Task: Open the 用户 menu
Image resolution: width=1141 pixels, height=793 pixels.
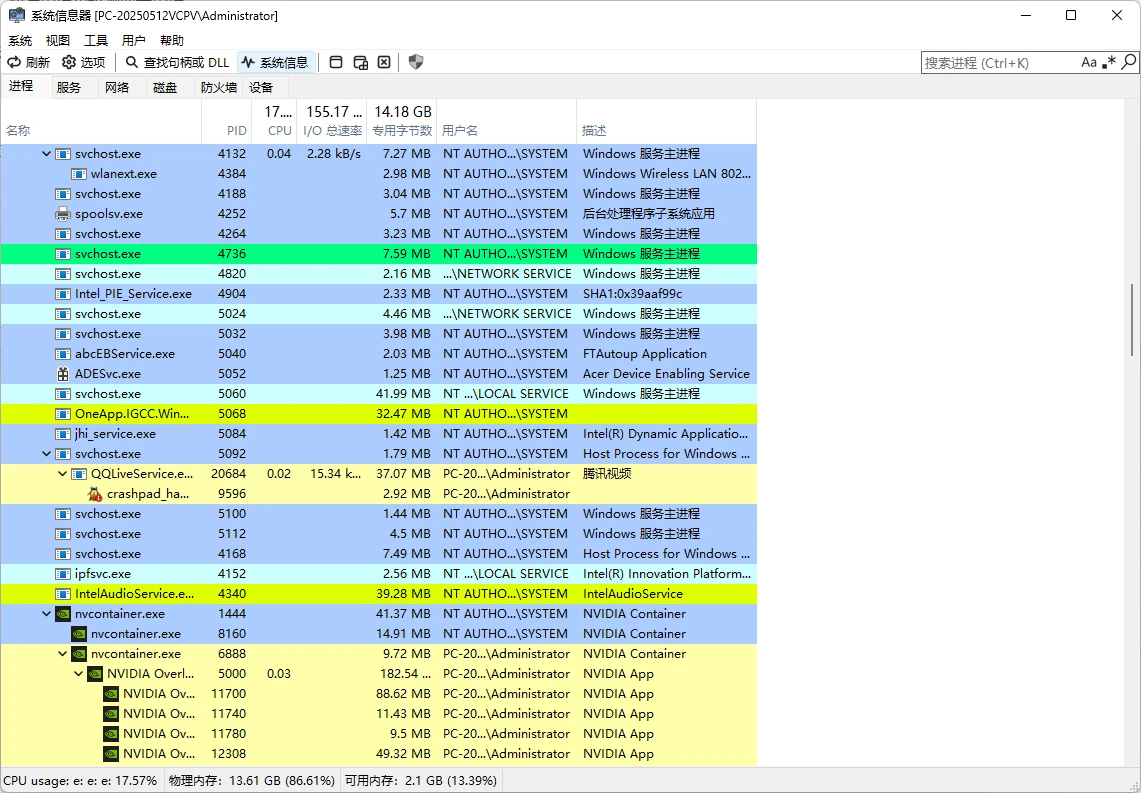Action: pos(133,41)
